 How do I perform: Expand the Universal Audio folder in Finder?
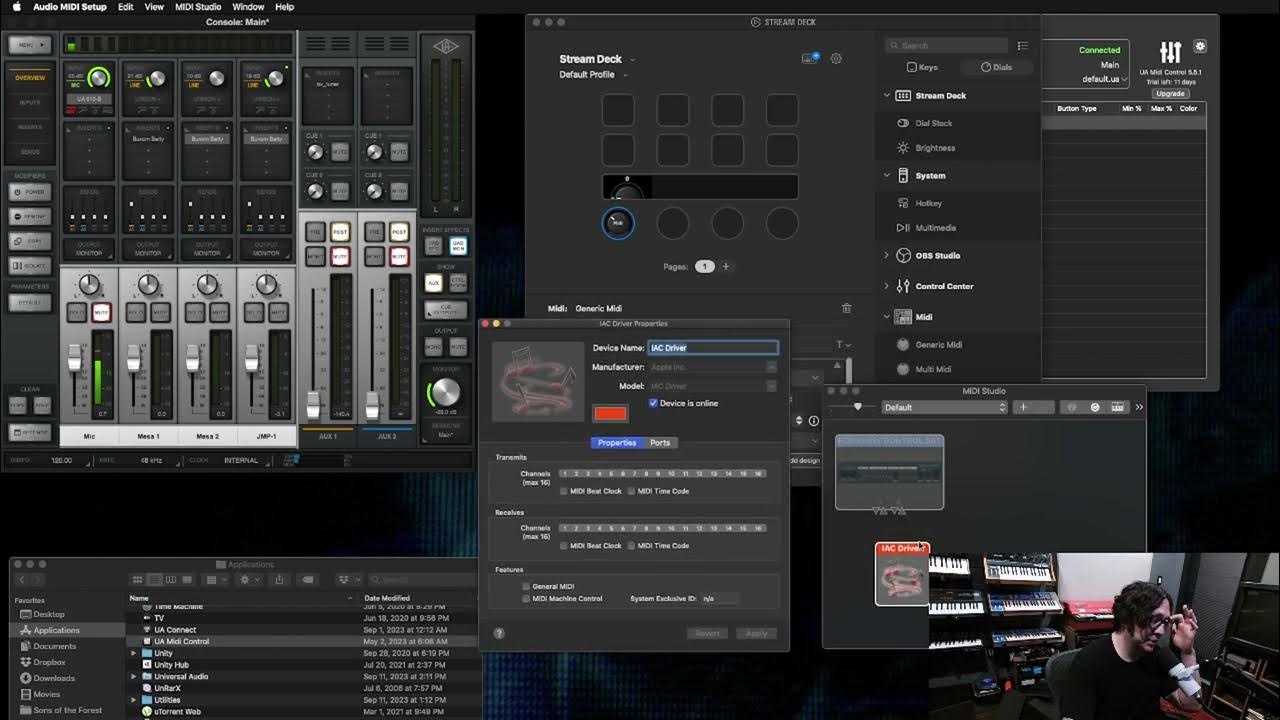[x=134, y=677]
